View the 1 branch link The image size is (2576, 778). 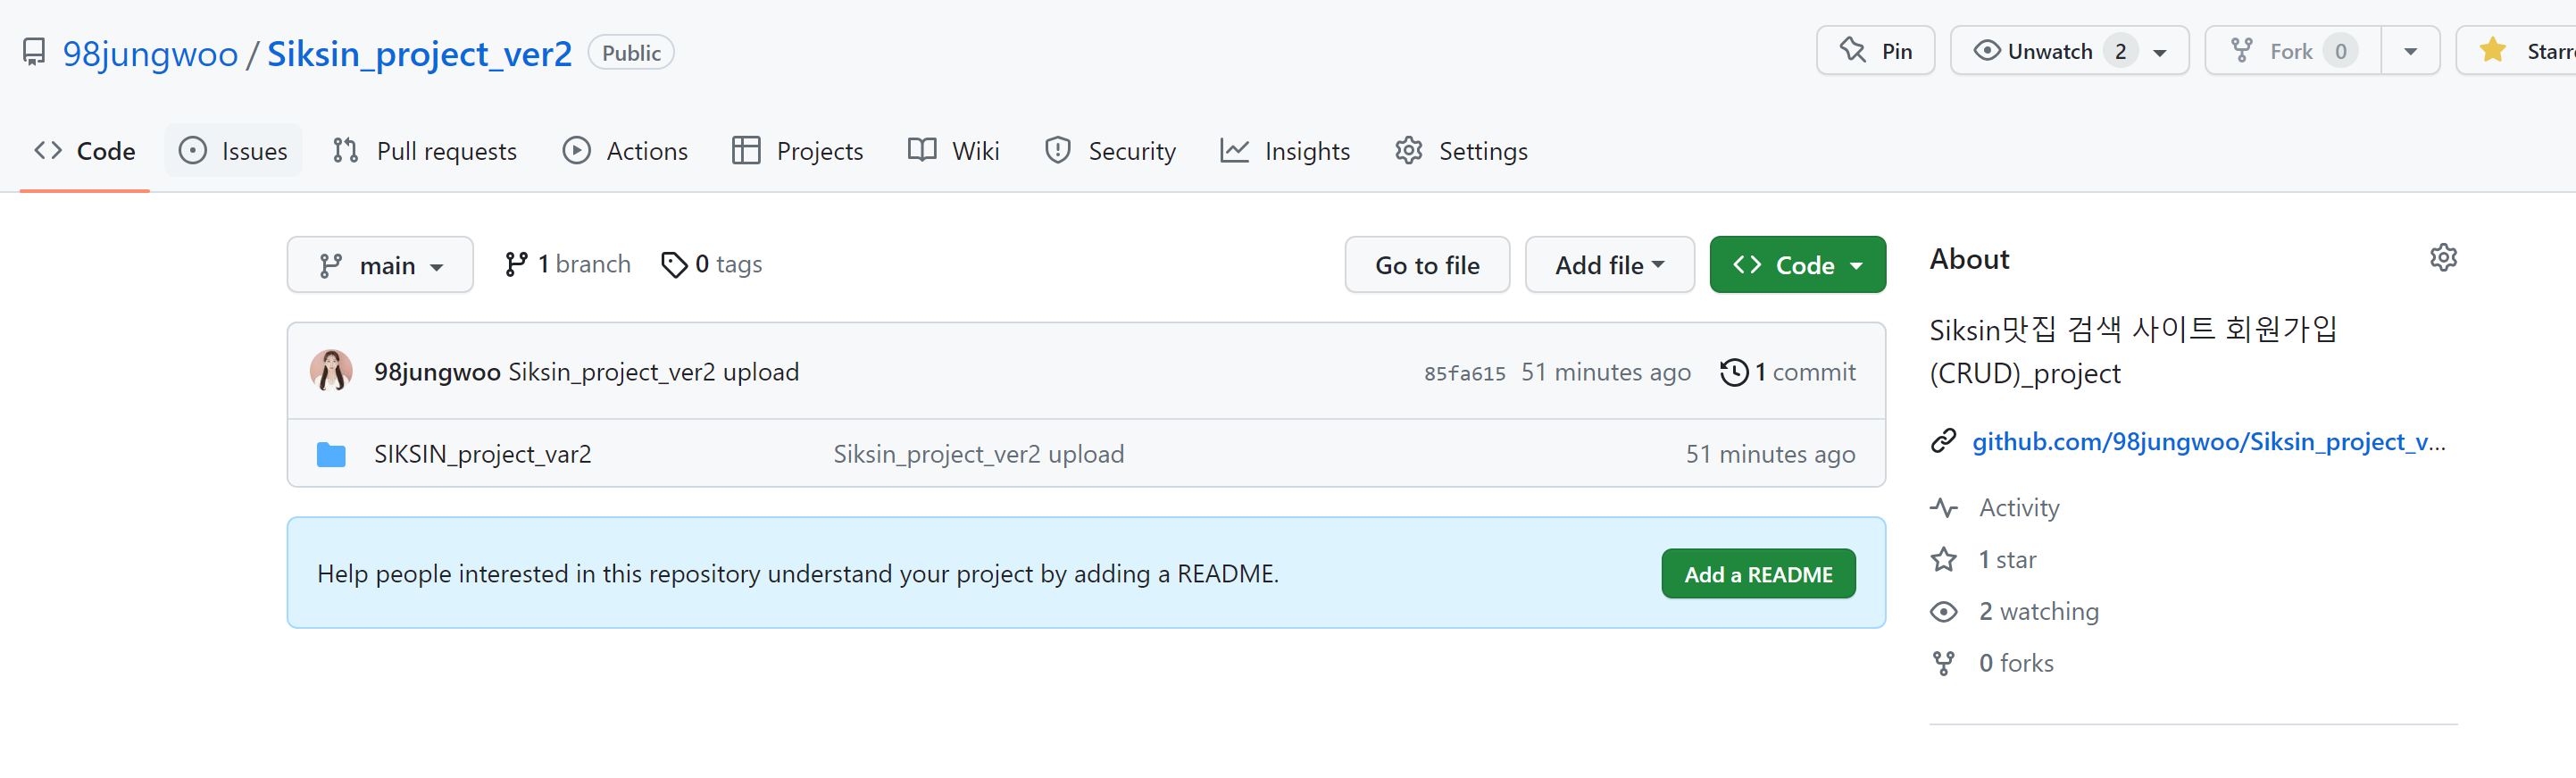tap(568, 264)
